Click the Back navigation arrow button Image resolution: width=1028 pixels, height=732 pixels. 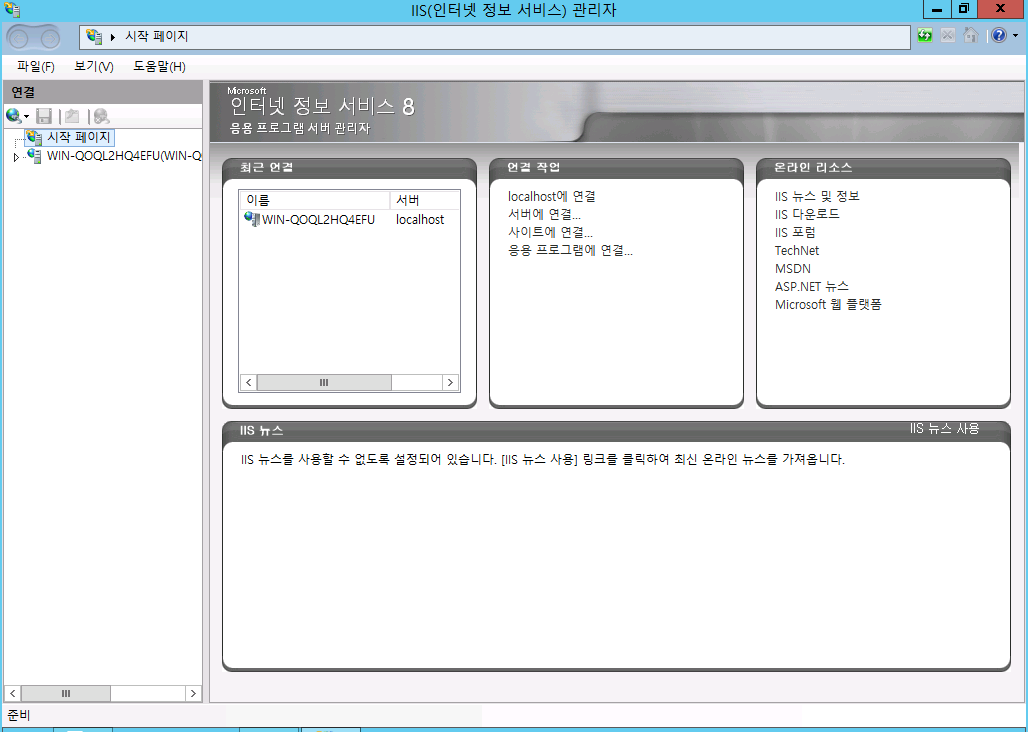pos(19,39)
